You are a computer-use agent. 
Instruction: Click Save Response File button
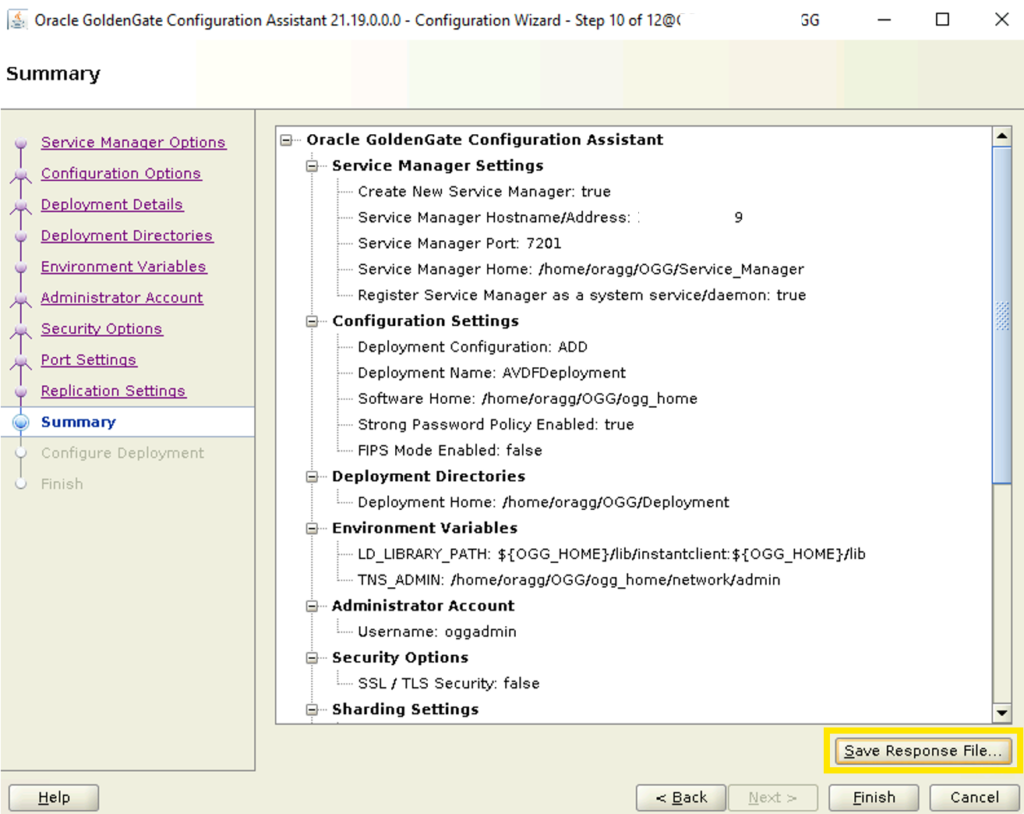(922, 751)
